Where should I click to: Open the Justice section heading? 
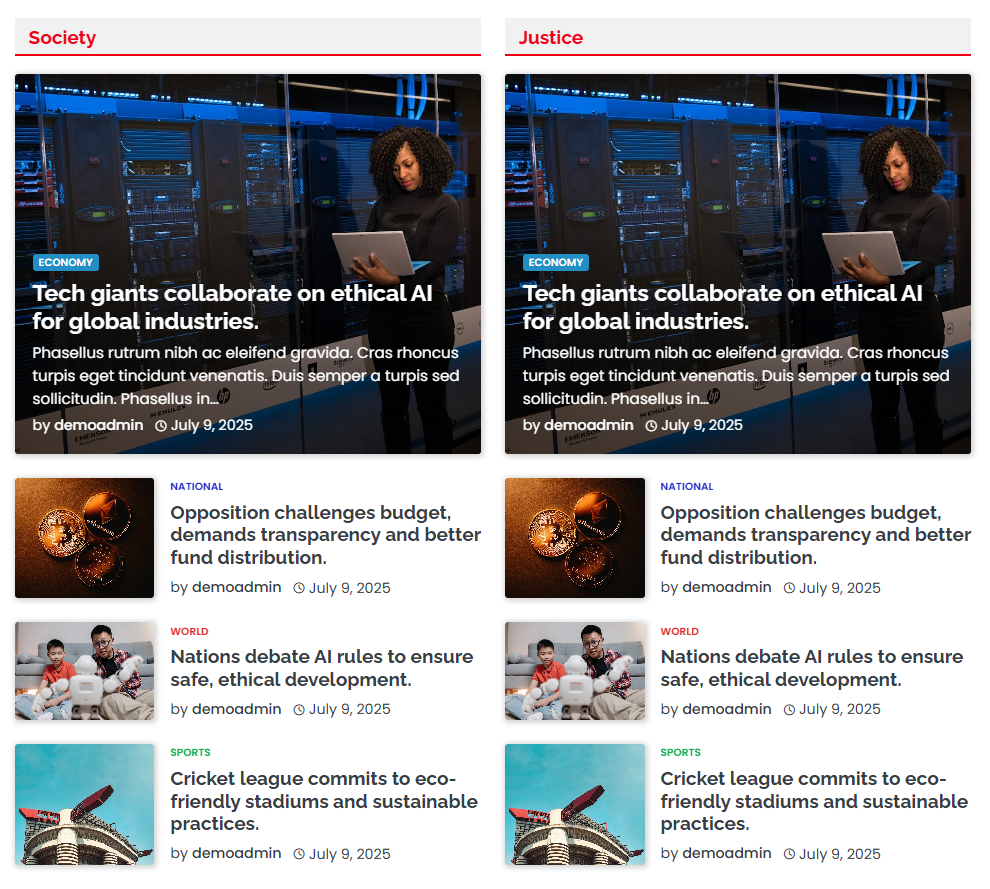point(551,38)
